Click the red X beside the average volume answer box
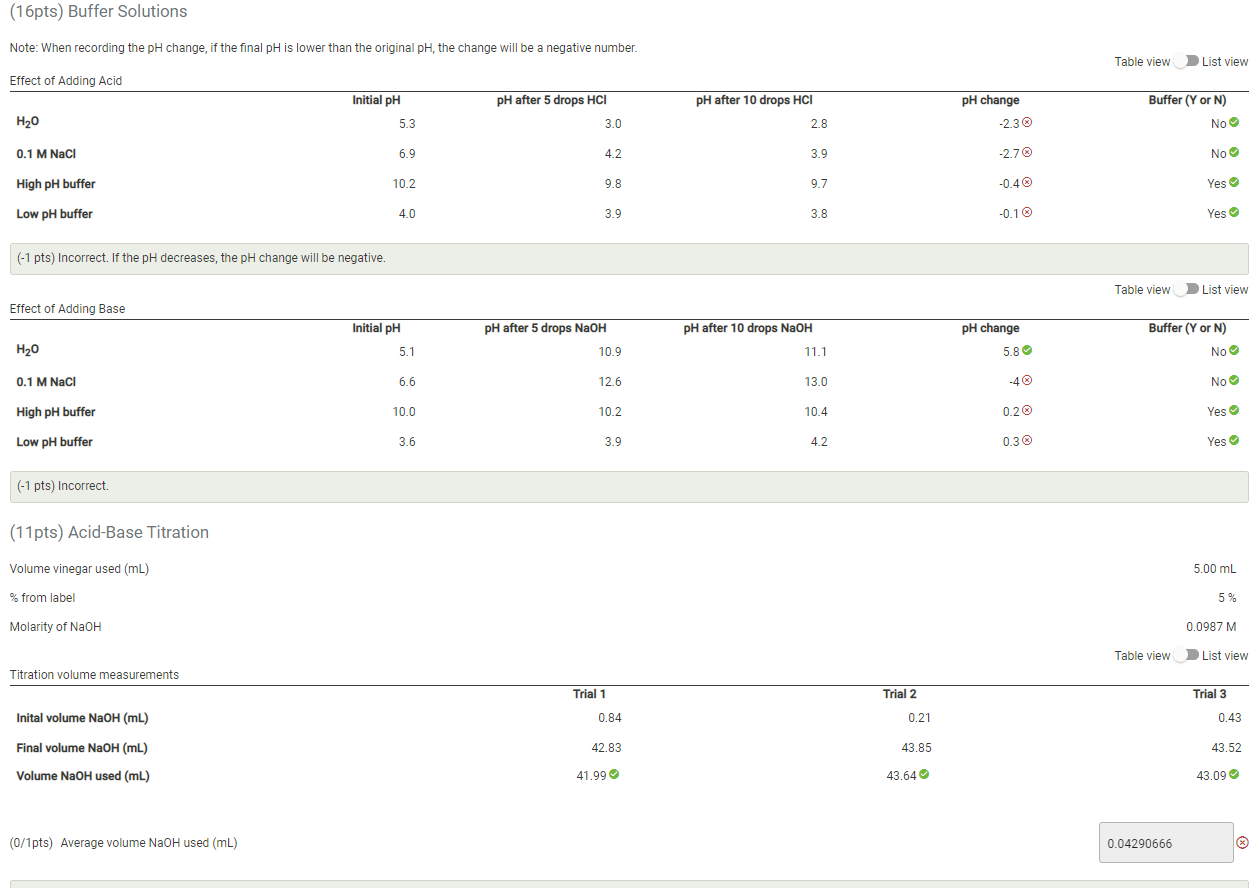Screen dimensions: 1260x888 tap(1245, 843)
